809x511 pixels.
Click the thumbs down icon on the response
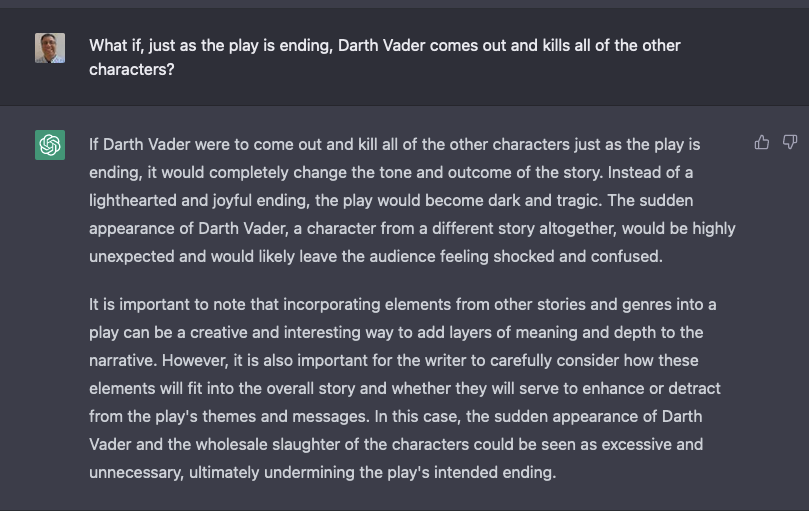click(x=789, y=143)
